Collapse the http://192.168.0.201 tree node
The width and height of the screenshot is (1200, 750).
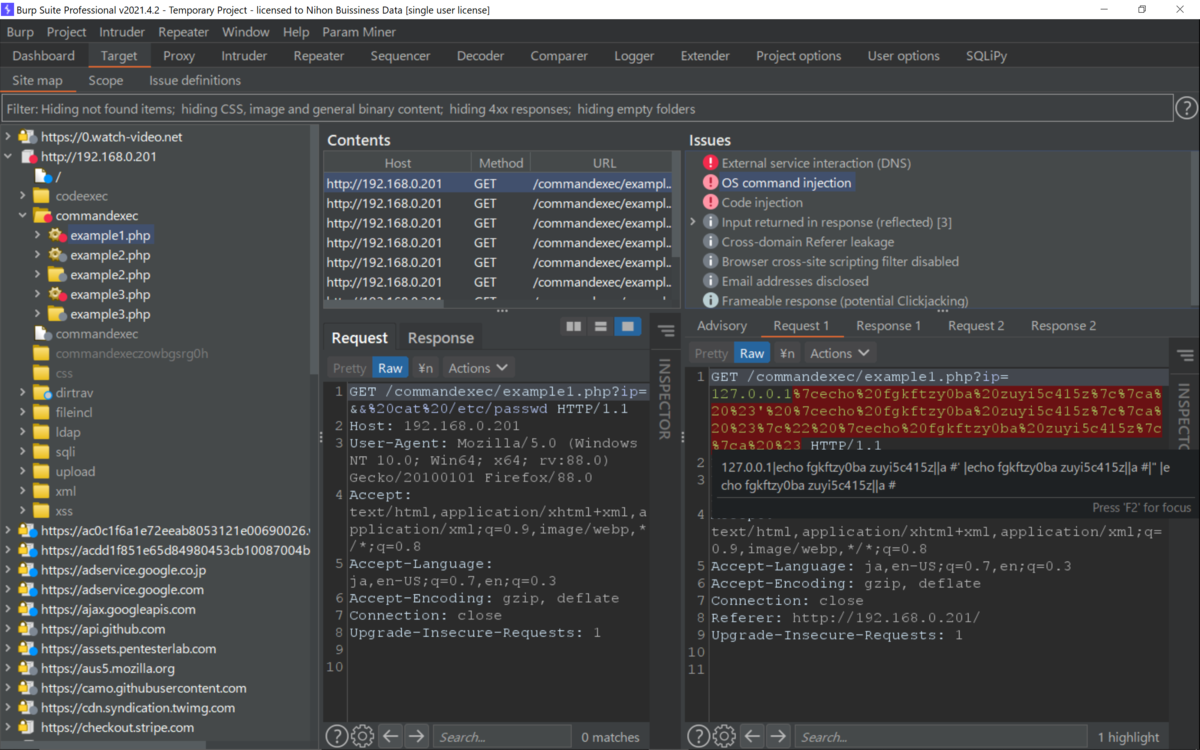tap(9, 157)
